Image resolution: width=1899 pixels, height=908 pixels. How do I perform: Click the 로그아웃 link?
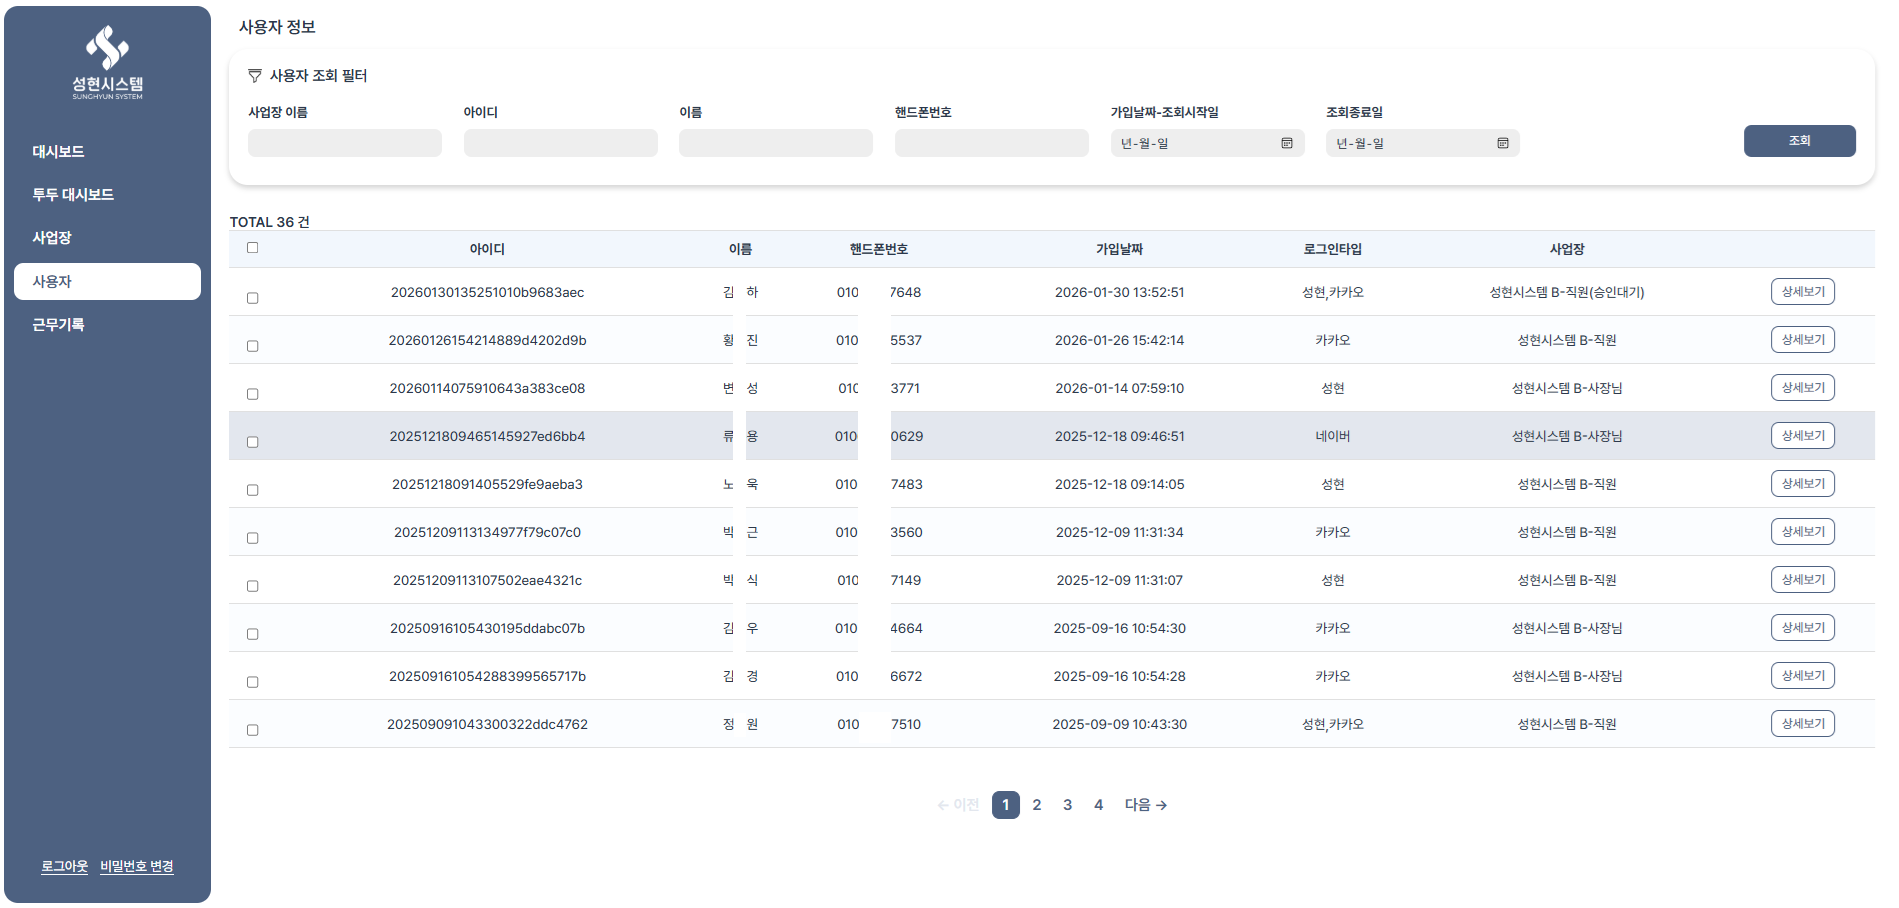coord(65,867)
